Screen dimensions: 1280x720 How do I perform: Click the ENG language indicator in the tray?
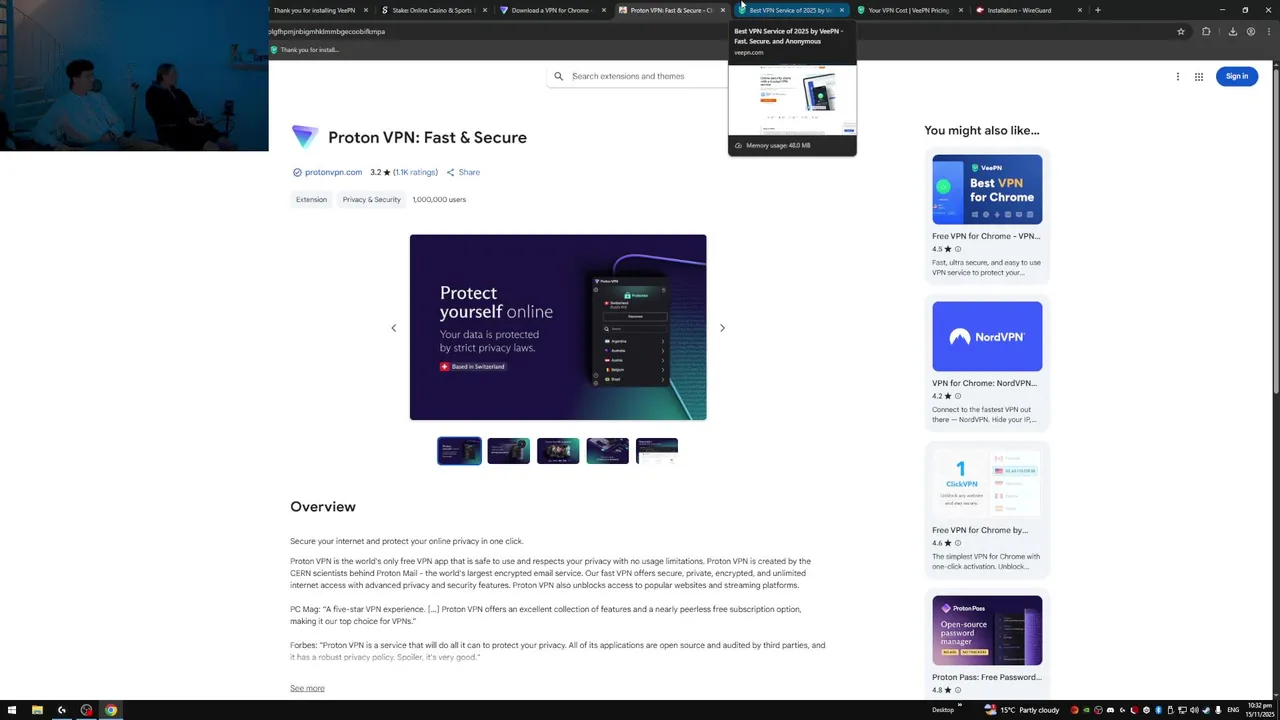click(1233, 710)
